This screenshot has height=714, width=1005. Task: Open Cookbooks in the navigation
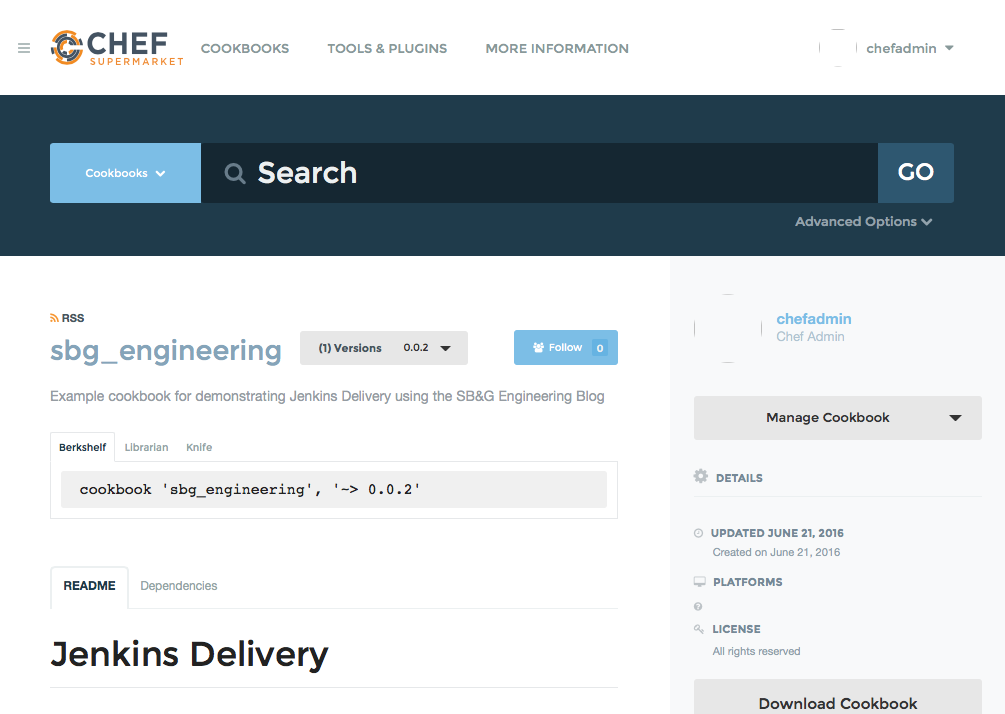tap(245, 49)
